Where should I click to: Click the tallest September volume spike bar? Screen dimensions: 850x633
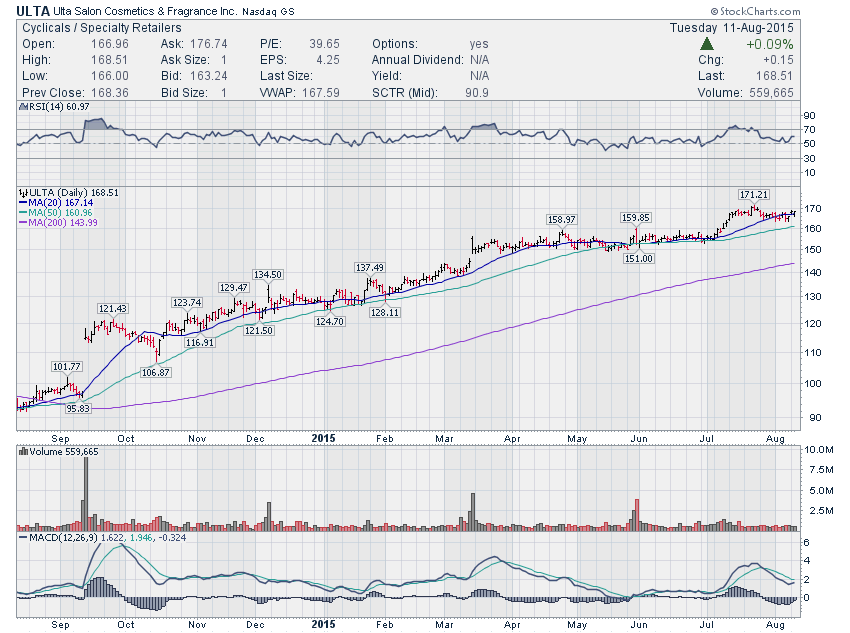[86, 493]
